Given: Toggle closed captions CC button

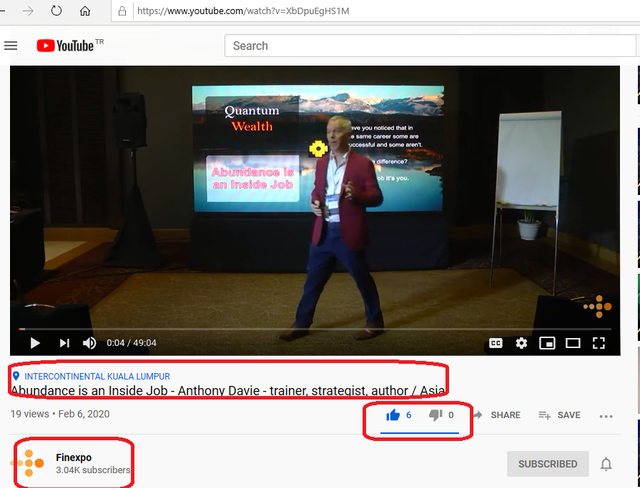Looking at the screenshot, I should [496, 343].
